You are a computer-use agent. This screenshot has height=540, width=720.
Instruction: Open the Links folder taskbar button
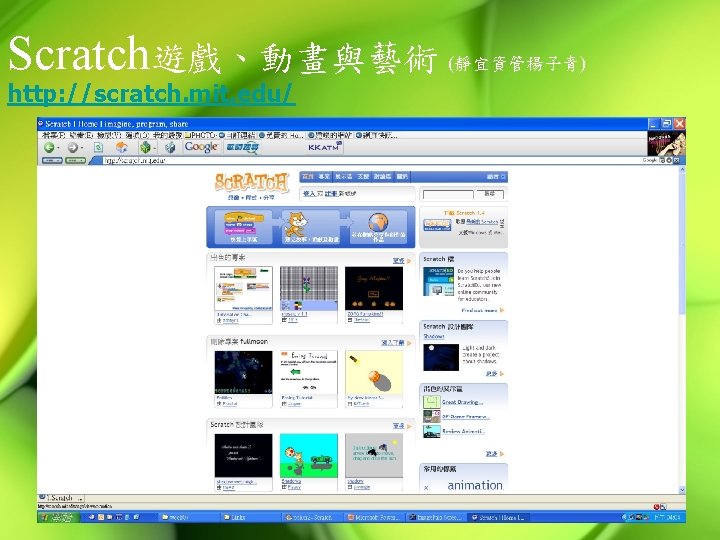[x=251, y=518]
